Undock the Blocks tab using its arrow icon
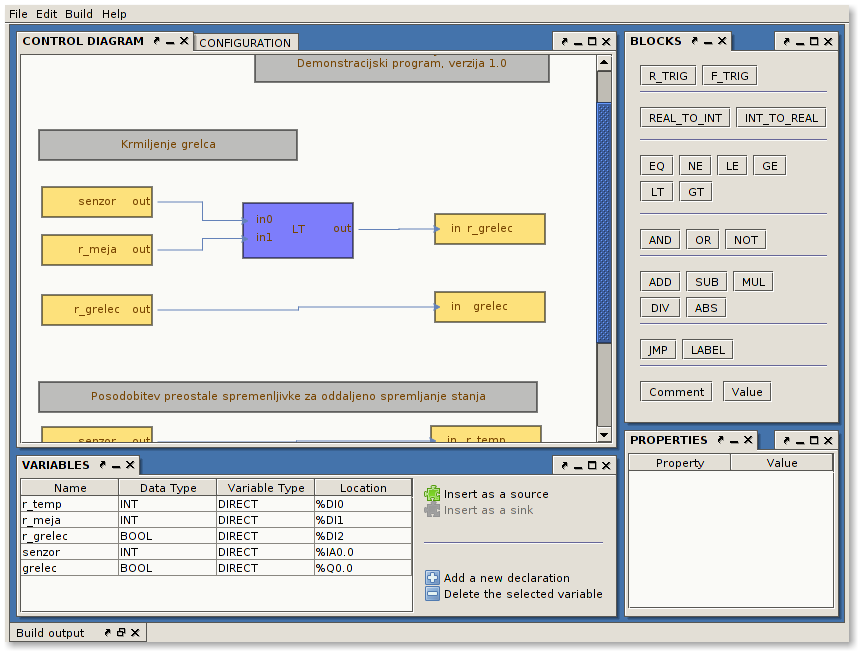Viewport: 858px width, 651px height. [x=694, y=42]
